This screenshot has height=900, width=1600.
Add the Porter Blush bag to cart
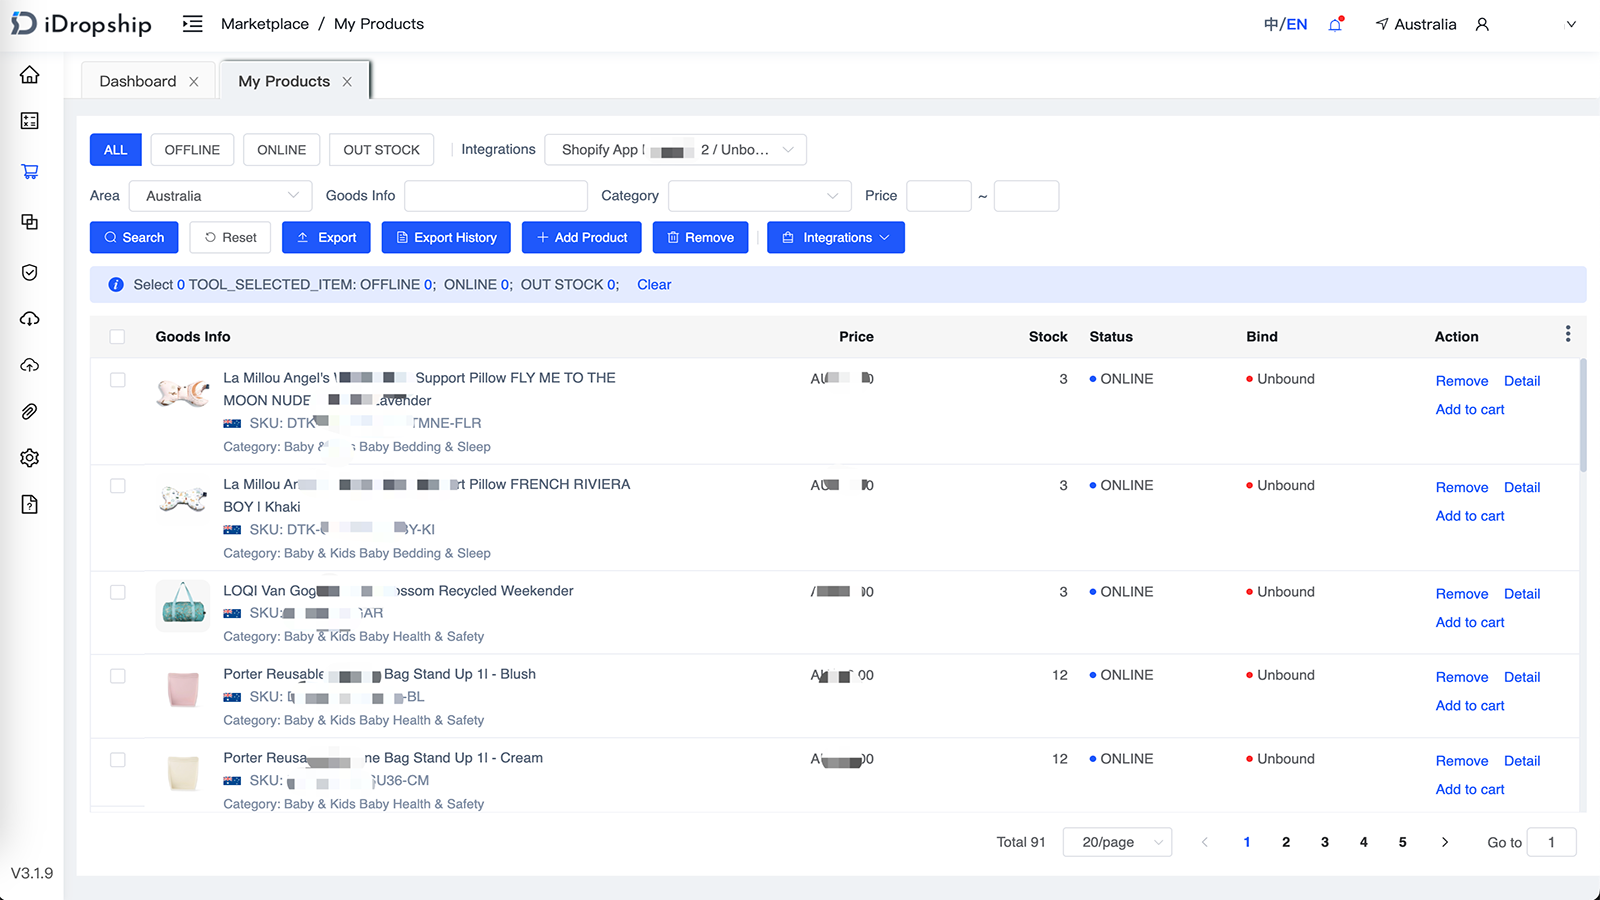click(1470, 706)
